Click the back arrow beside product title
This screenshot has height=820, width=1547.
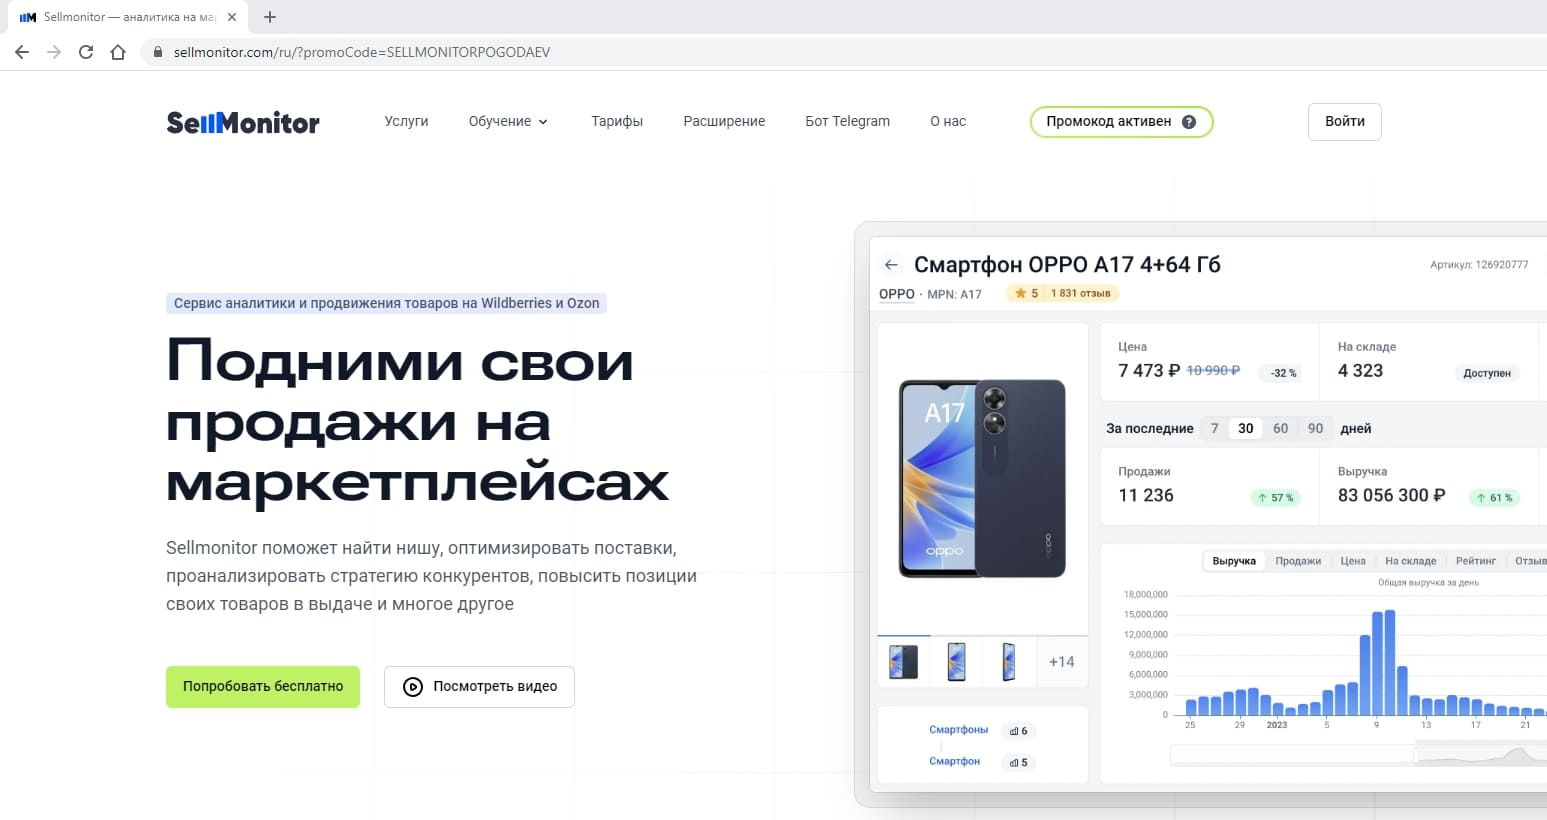pos(891,265)
